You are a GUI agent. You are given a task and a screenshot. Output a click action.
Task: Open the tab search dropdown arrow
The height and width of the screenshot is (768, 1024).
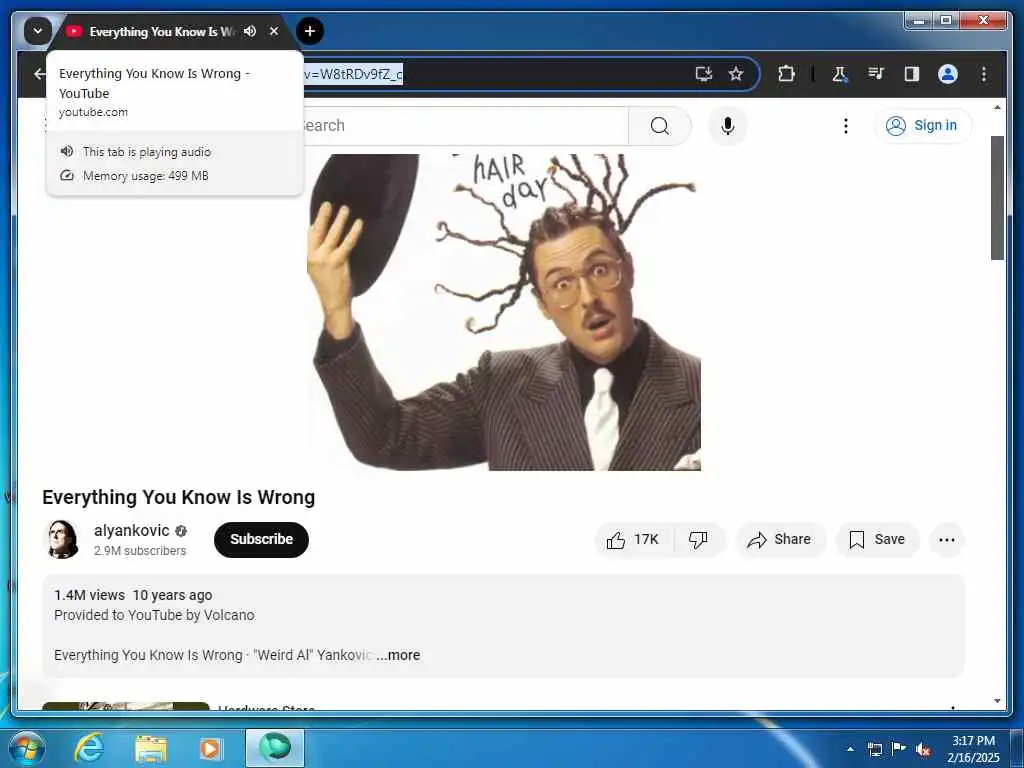point(38,31)
